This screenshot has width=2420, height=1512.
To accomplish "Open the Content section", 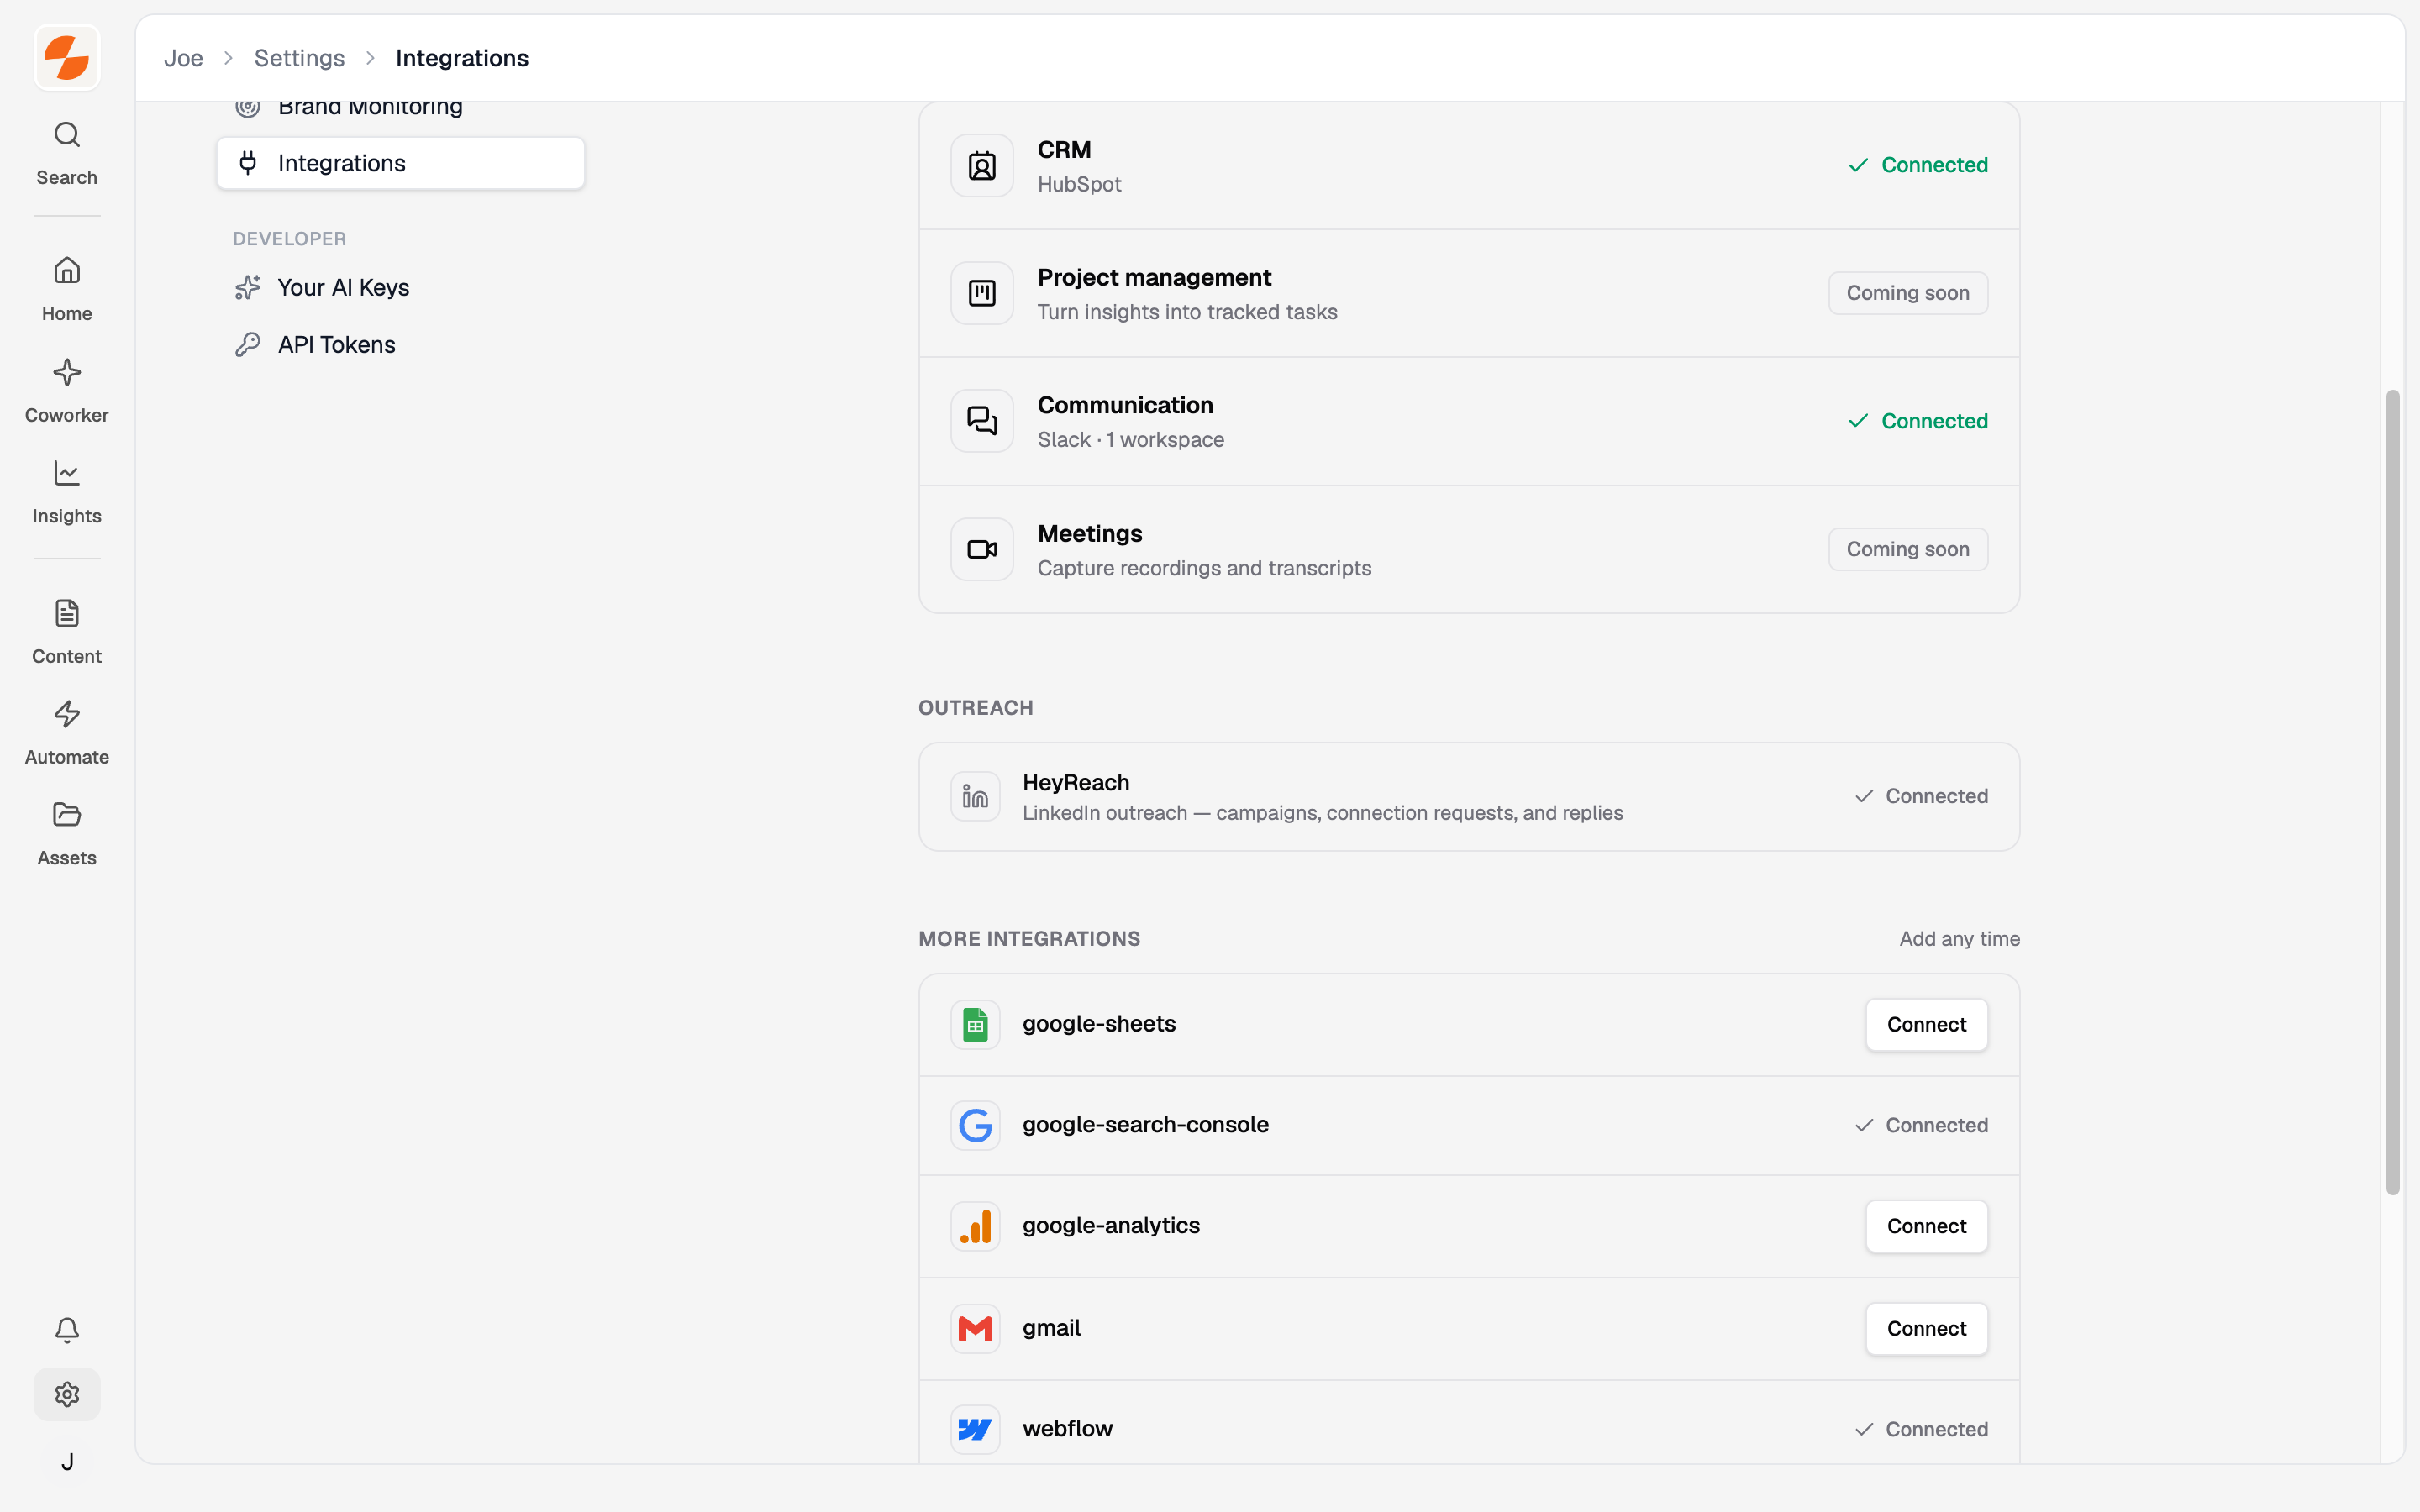I will coord(67,631).
